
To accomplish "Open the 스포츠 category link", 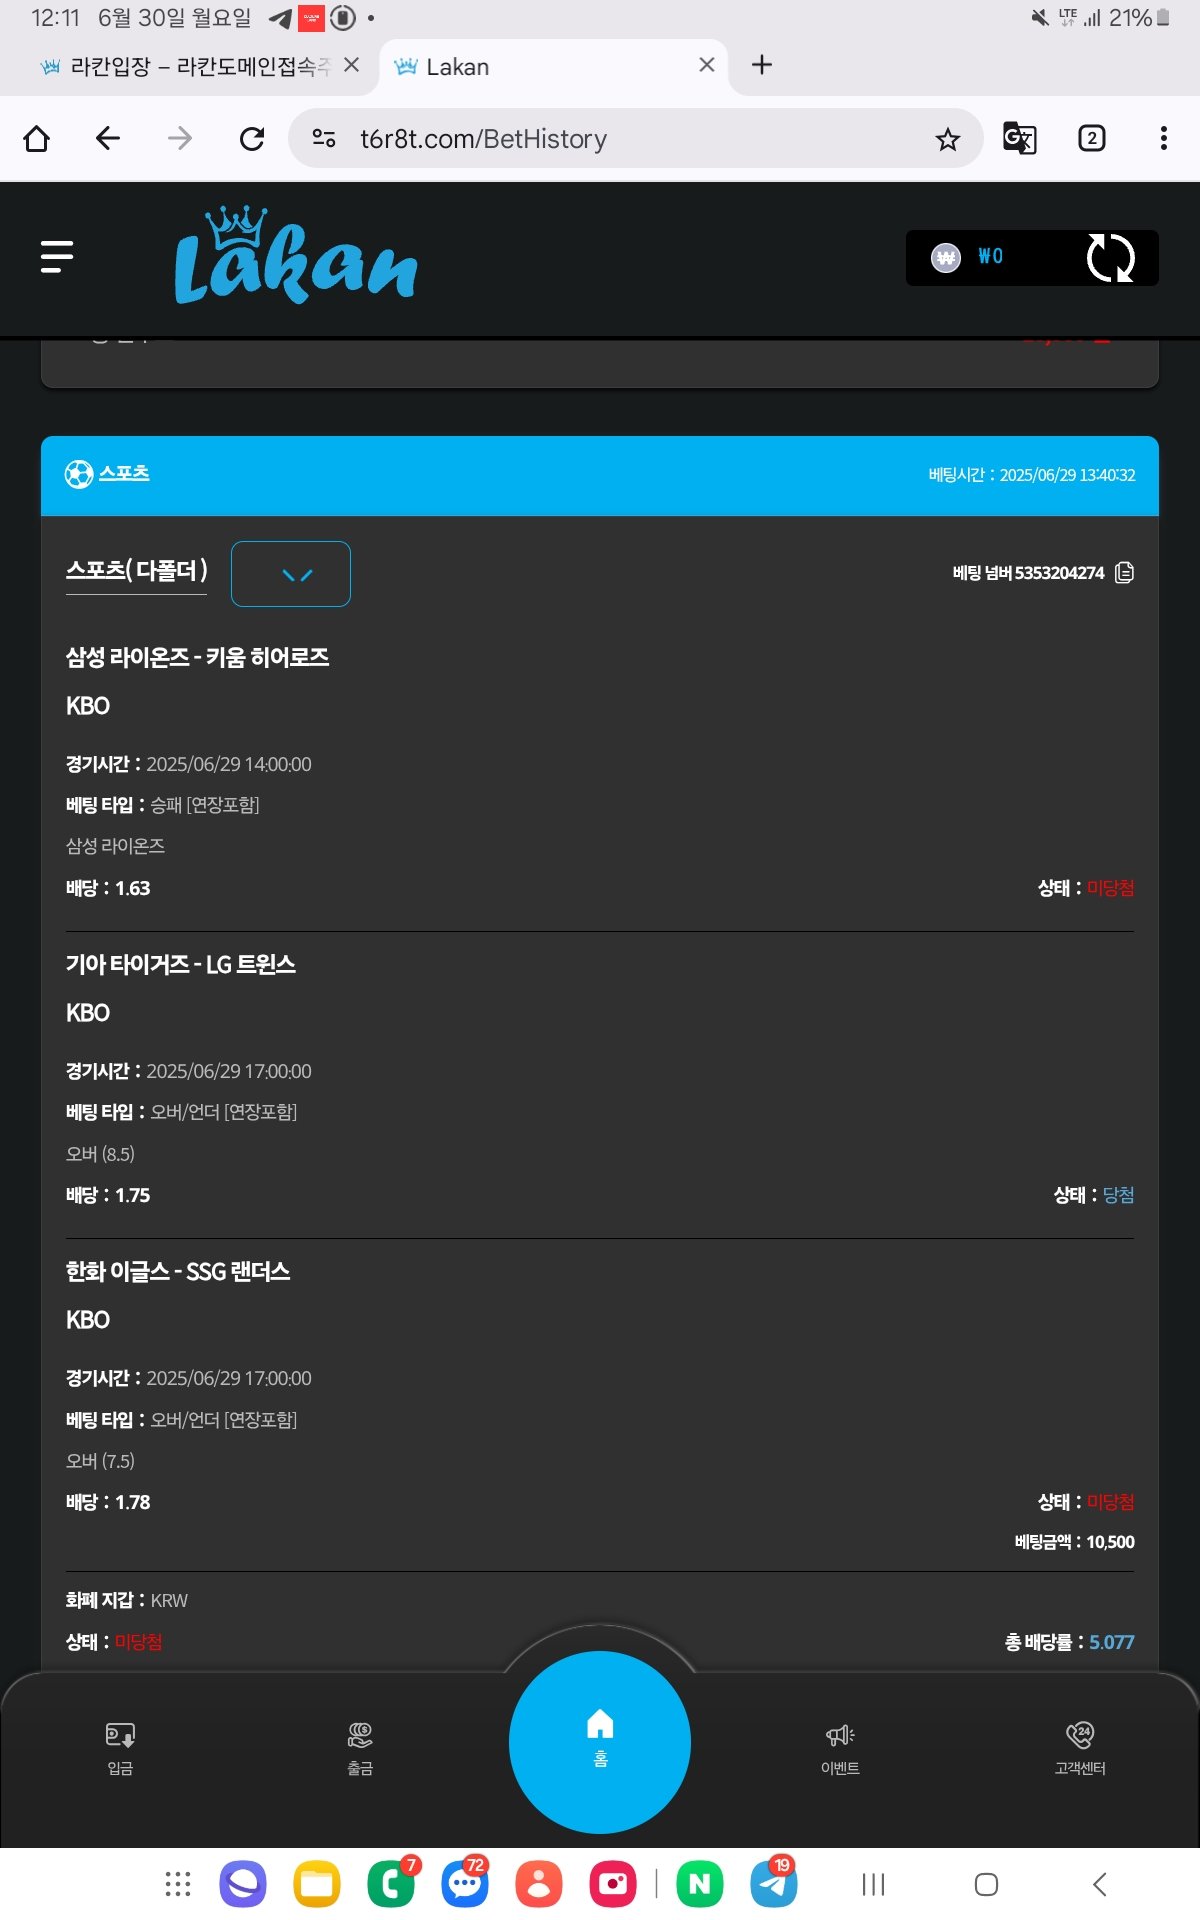I will coord(123,473).
